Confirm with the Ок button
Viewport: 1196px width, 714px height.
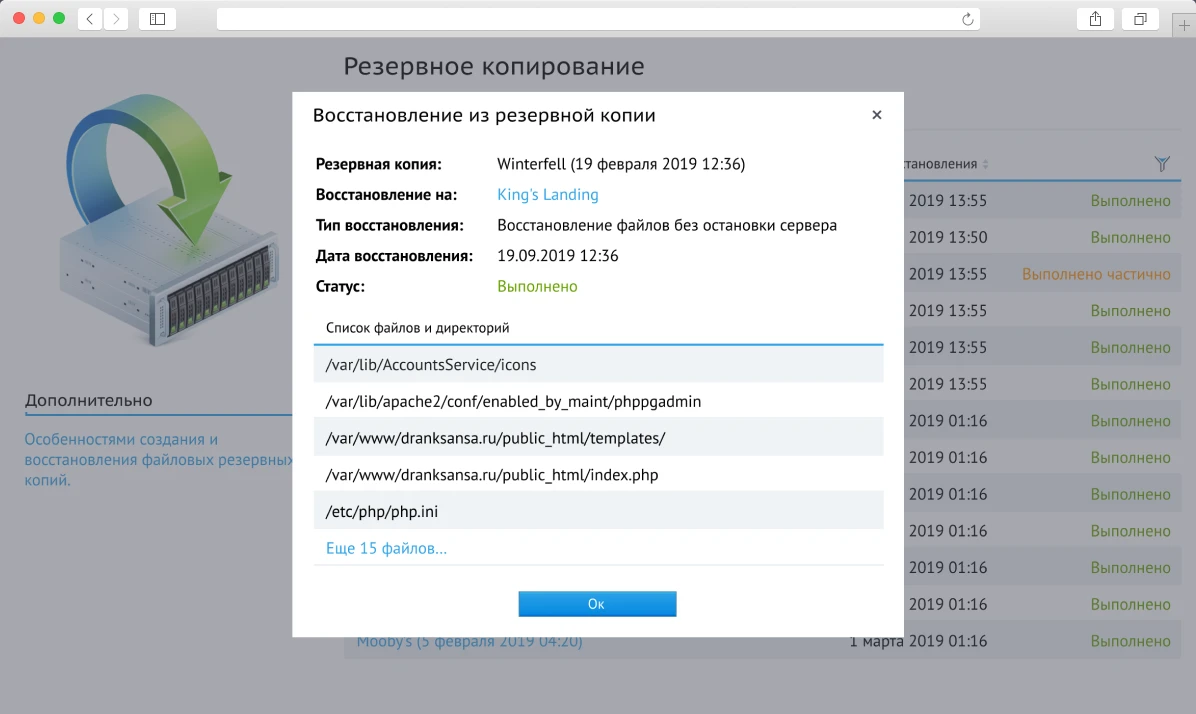[597, 603]
